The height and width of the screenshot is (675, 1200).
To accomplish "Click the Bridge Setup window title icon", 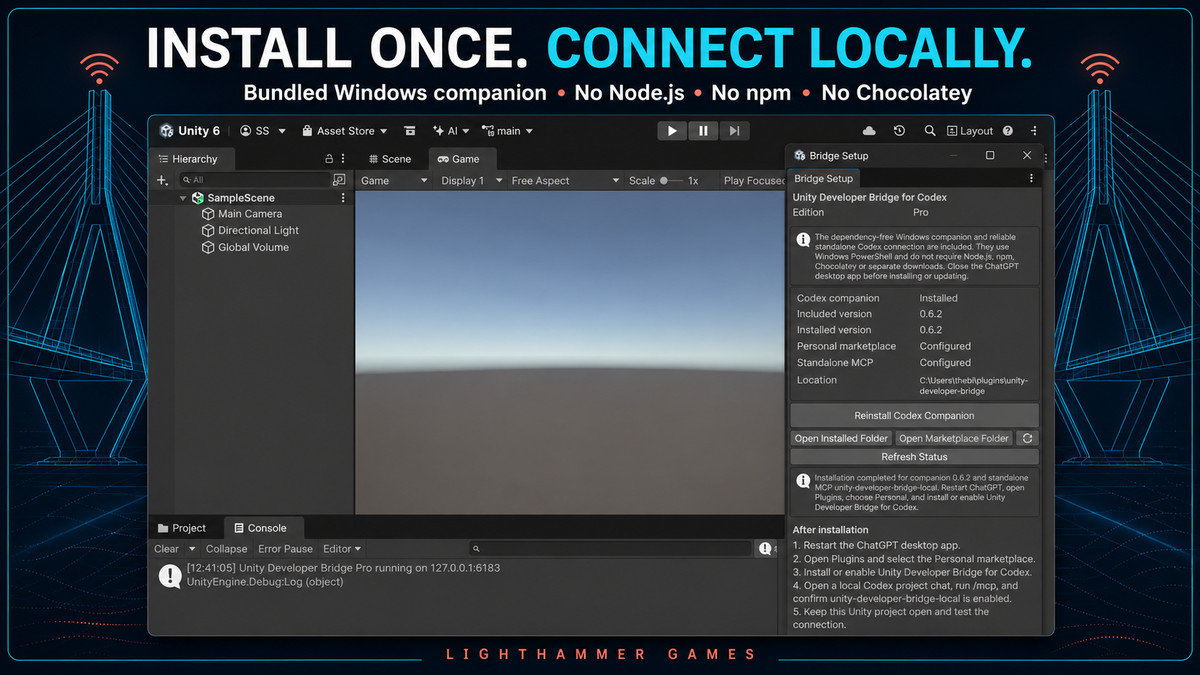I will pyautogui.click(x=799, y=156).
